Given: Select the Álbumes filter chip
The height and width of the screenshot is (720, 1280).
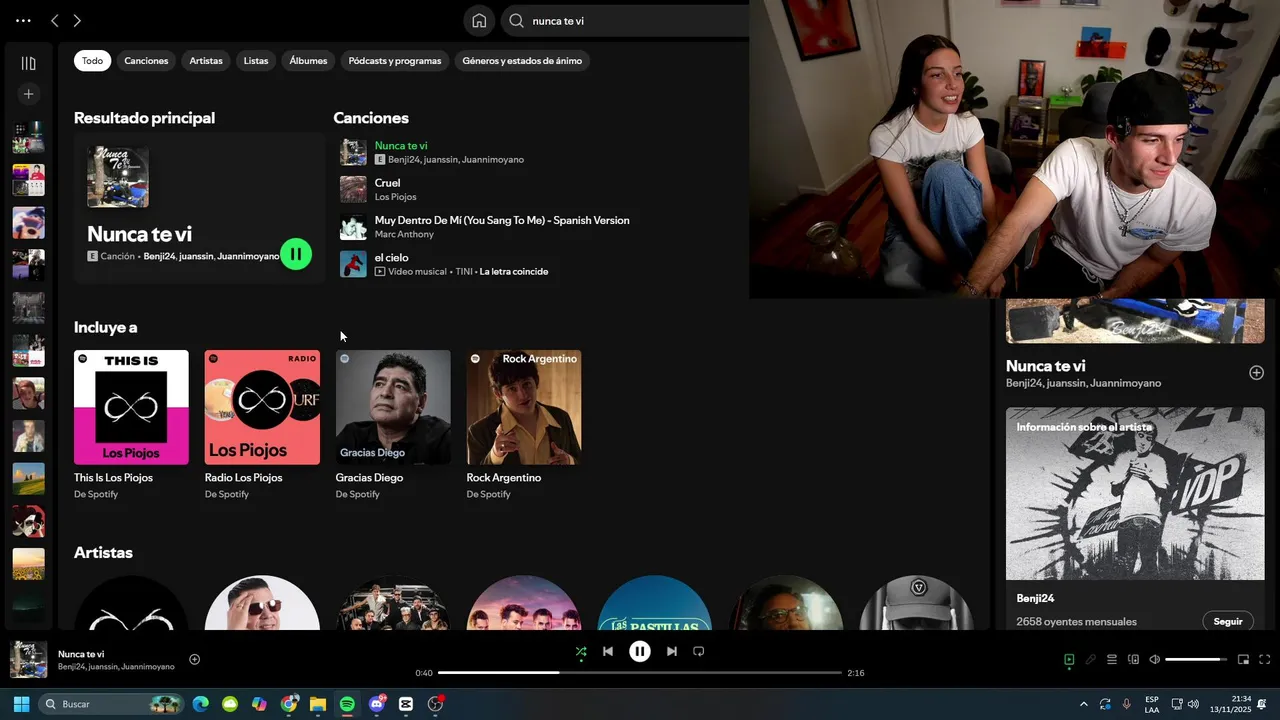Looking at the screenshot, I should [x=308, y=61].
